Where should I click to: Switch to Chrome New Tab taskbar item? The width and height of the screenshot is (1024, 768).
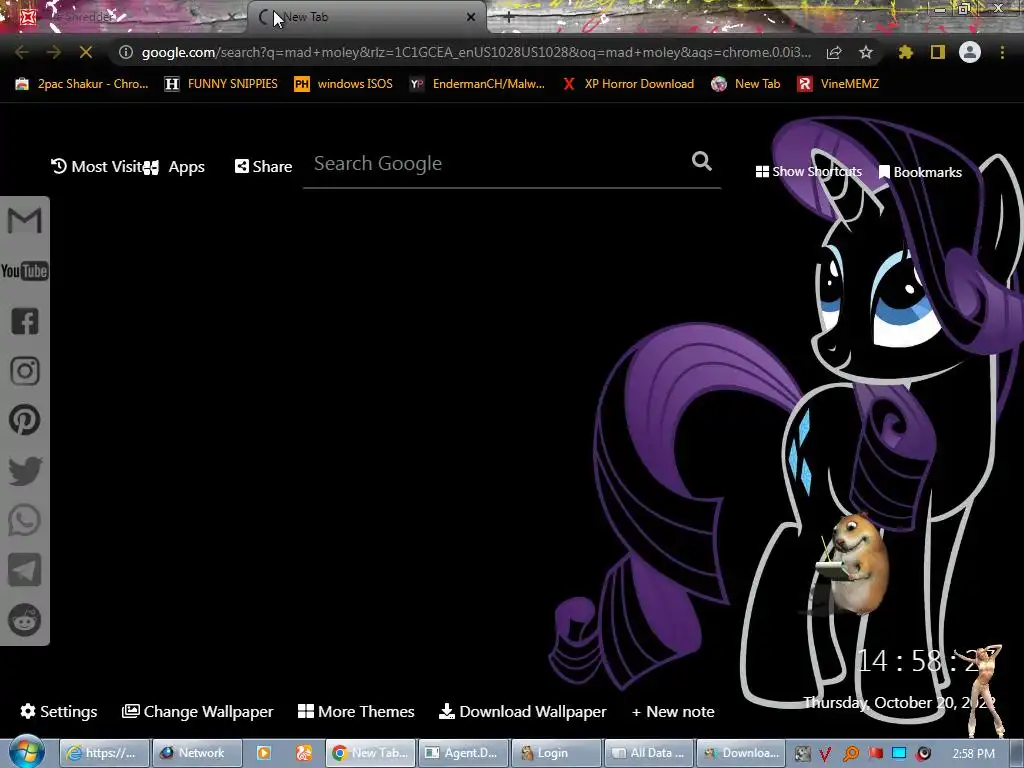tap(371, 753)
